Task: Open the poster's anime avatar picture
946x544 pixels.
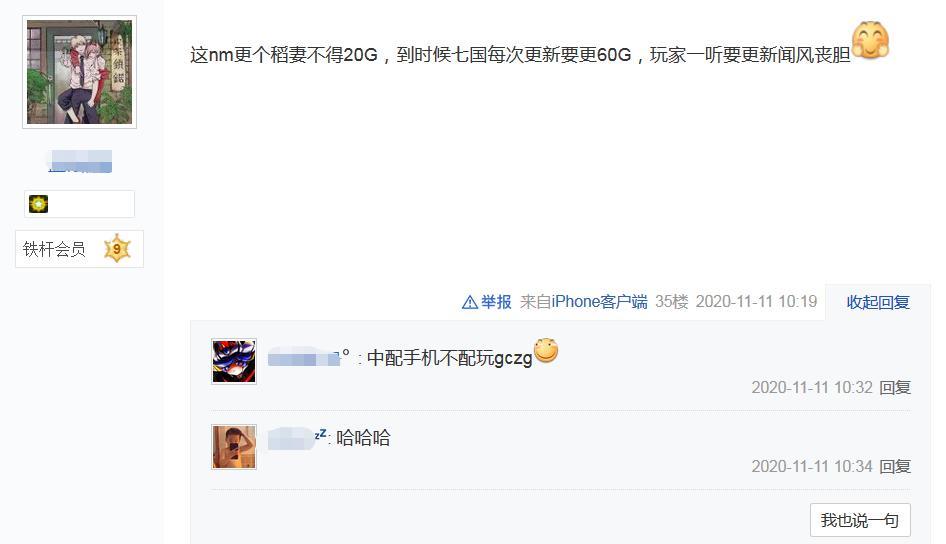Action: click(x=80, y=72)
